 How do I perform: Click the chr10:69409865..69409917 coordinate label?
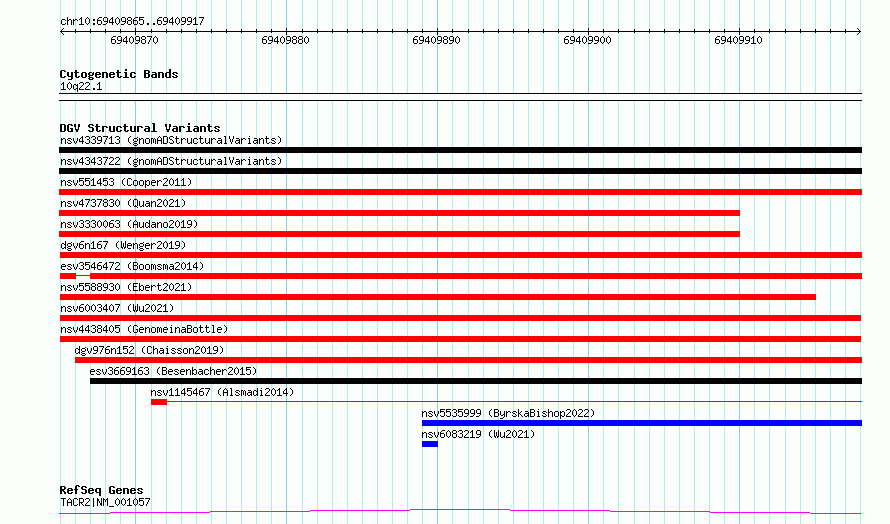click(x=132, y=21)
